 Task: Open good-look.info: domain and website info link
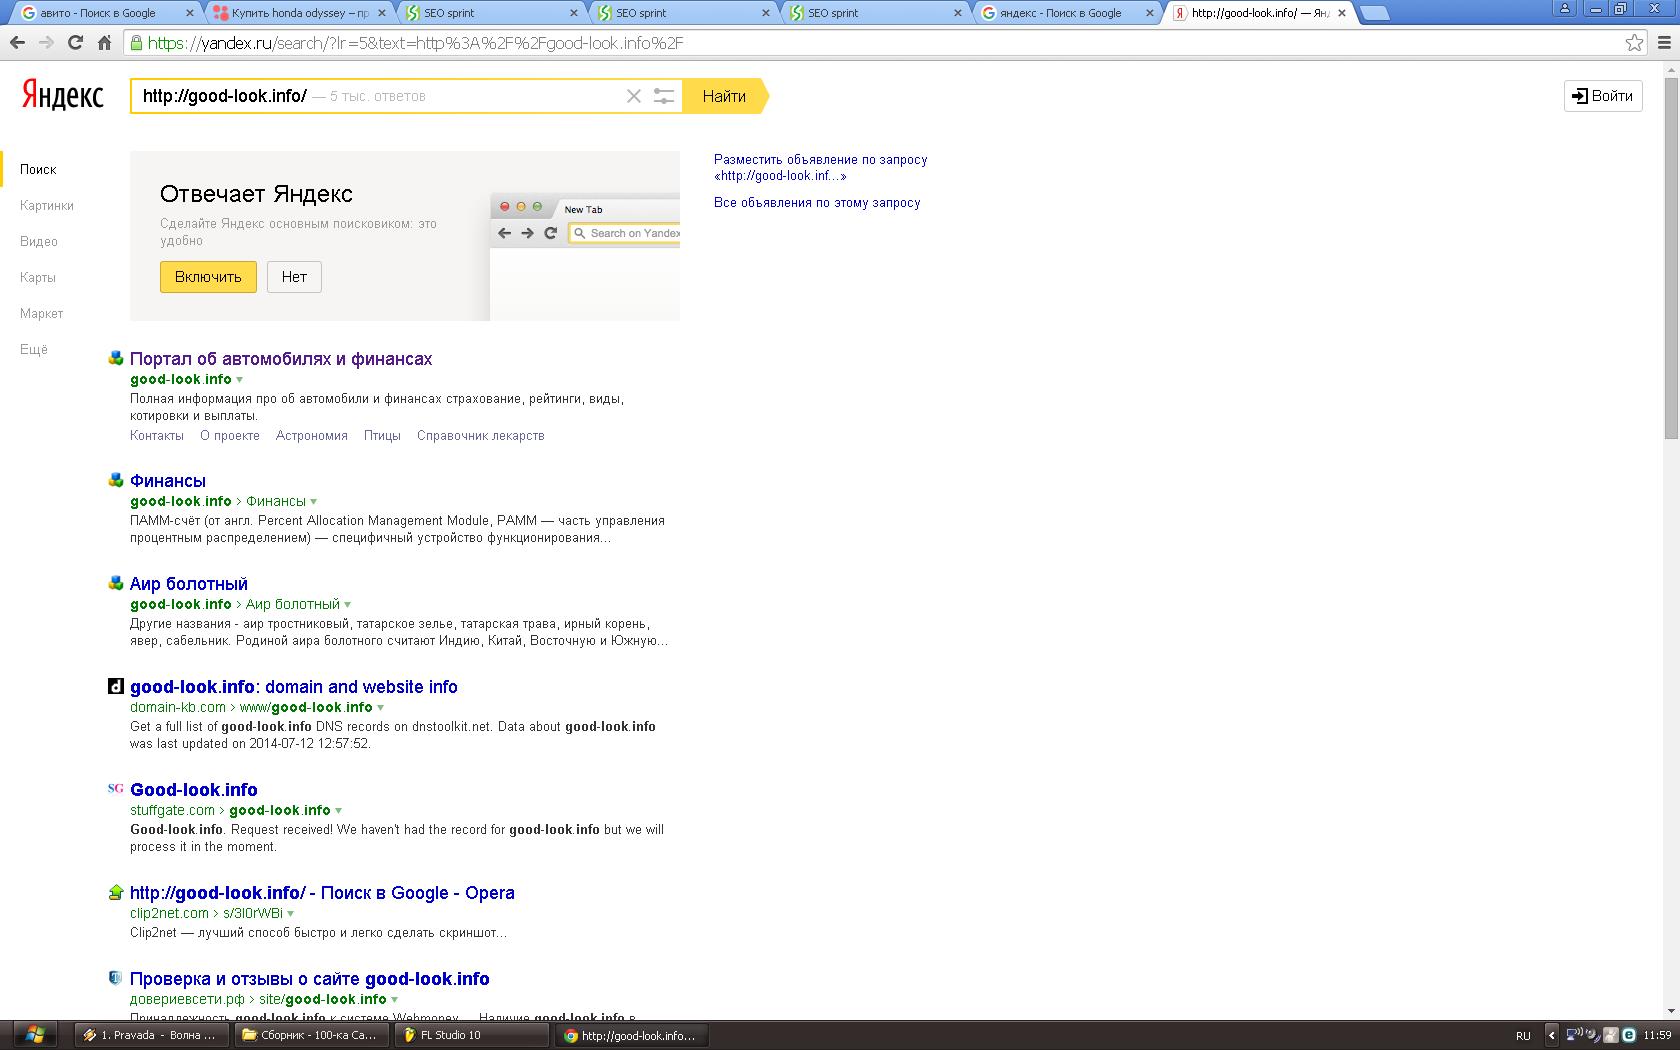point(294,687)
